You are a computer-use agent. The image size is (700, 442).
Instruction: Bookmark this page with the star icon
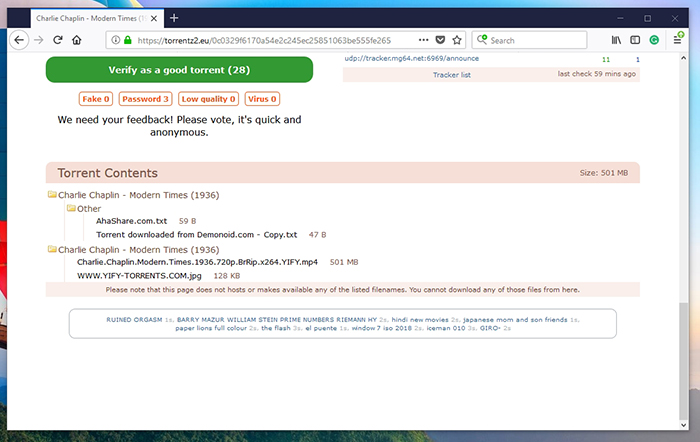point(457,40)
